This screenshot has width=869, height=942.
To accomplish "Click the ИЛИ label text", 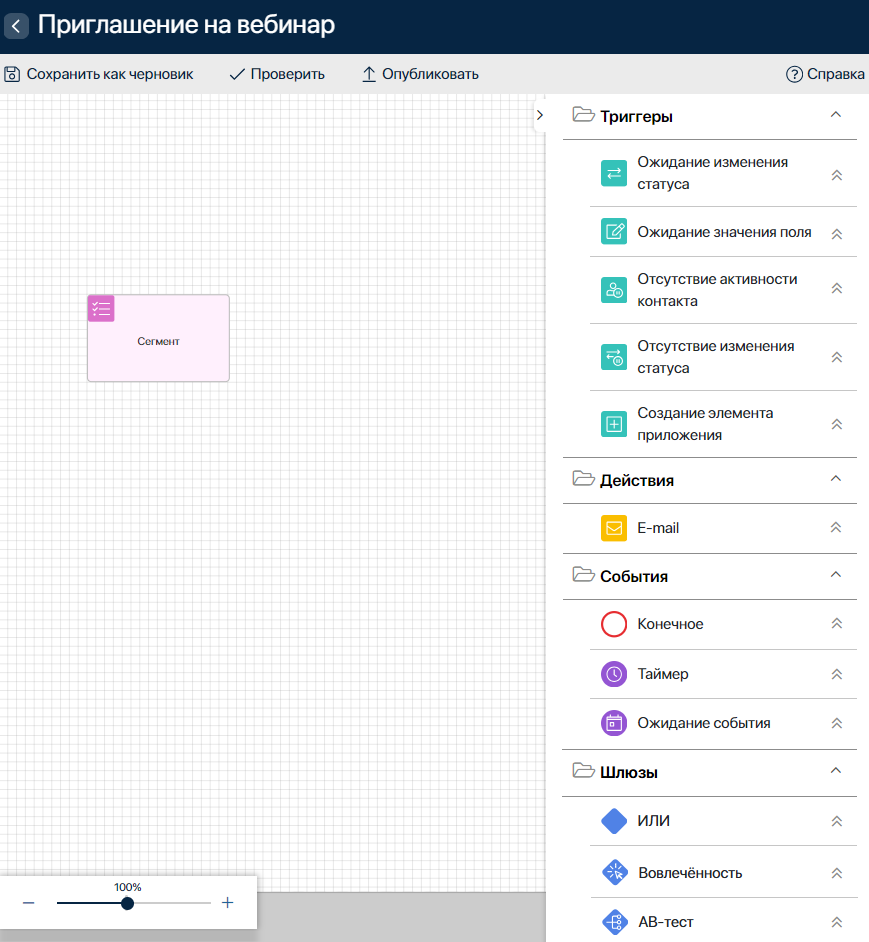I will pos(653,821).
